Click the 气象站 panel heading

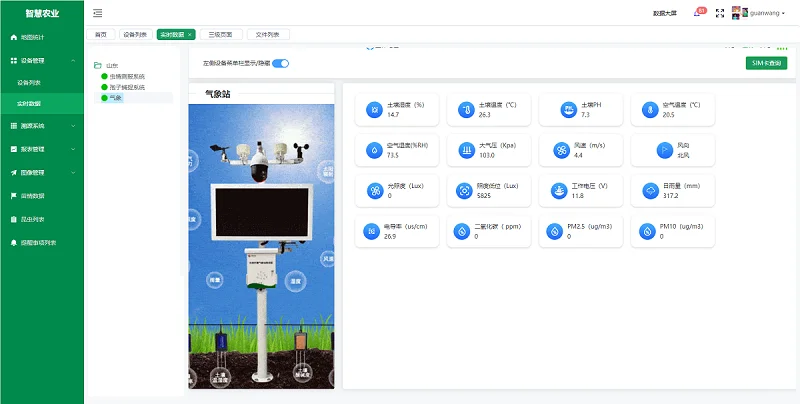pos(217,94)
